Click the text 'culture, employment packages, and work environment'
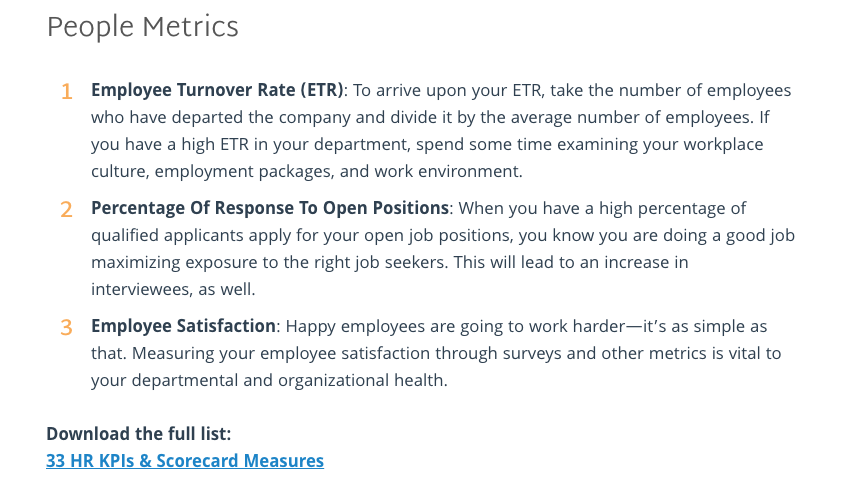The image size is (850, 491). tap(306, 171)
